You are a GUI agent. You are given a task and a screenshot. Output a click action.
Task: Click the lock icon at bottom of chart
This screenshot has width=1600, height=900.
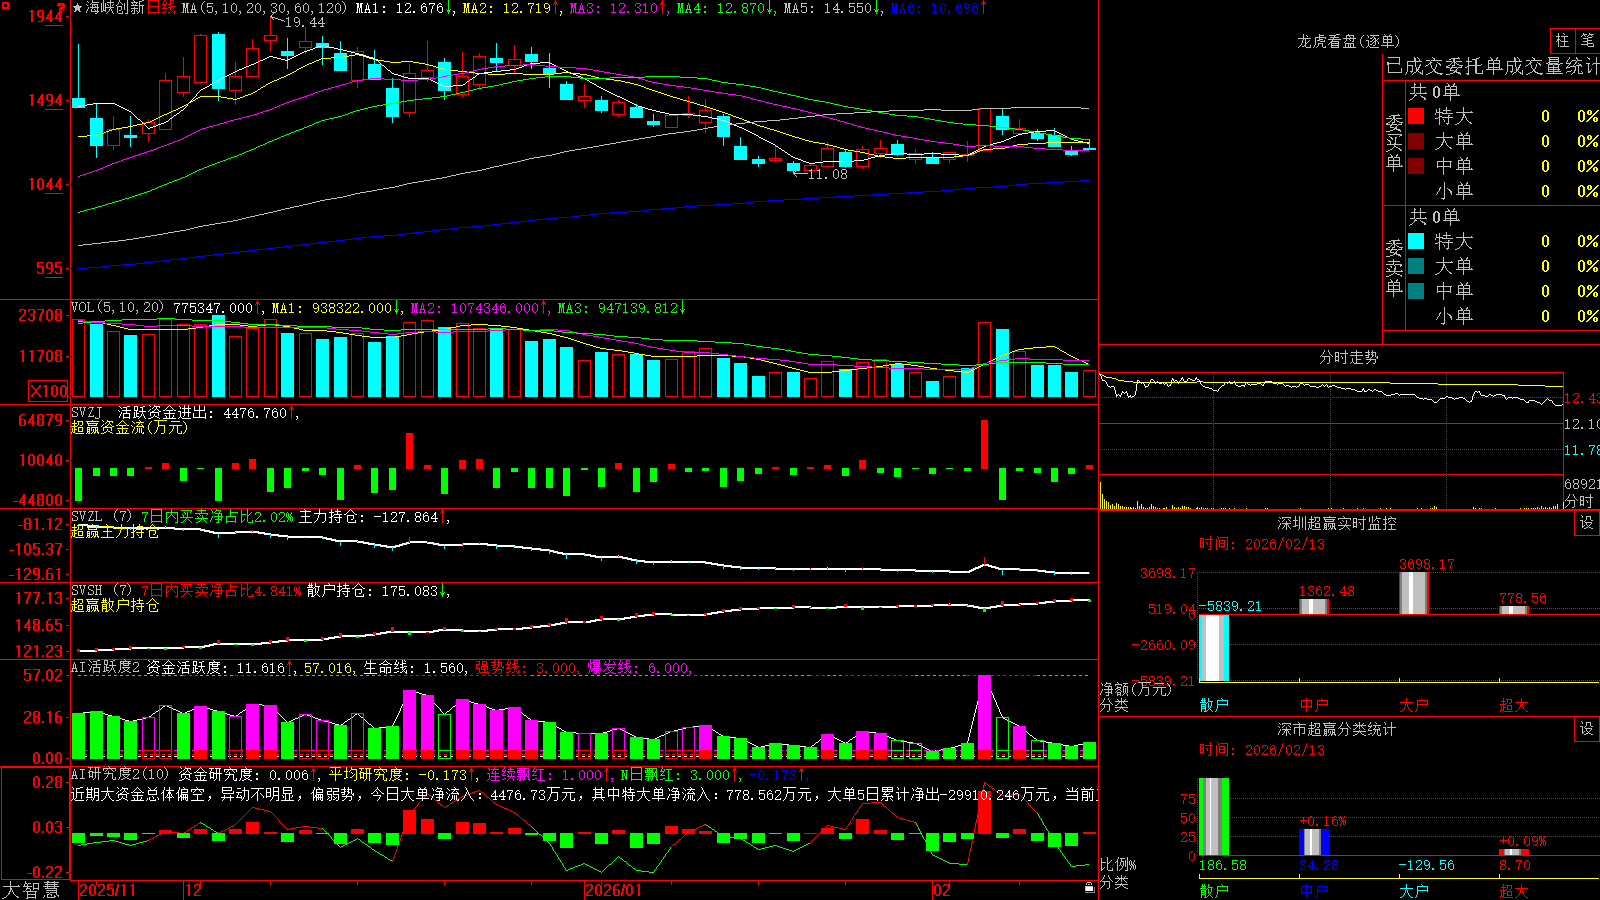[1089, 888]
